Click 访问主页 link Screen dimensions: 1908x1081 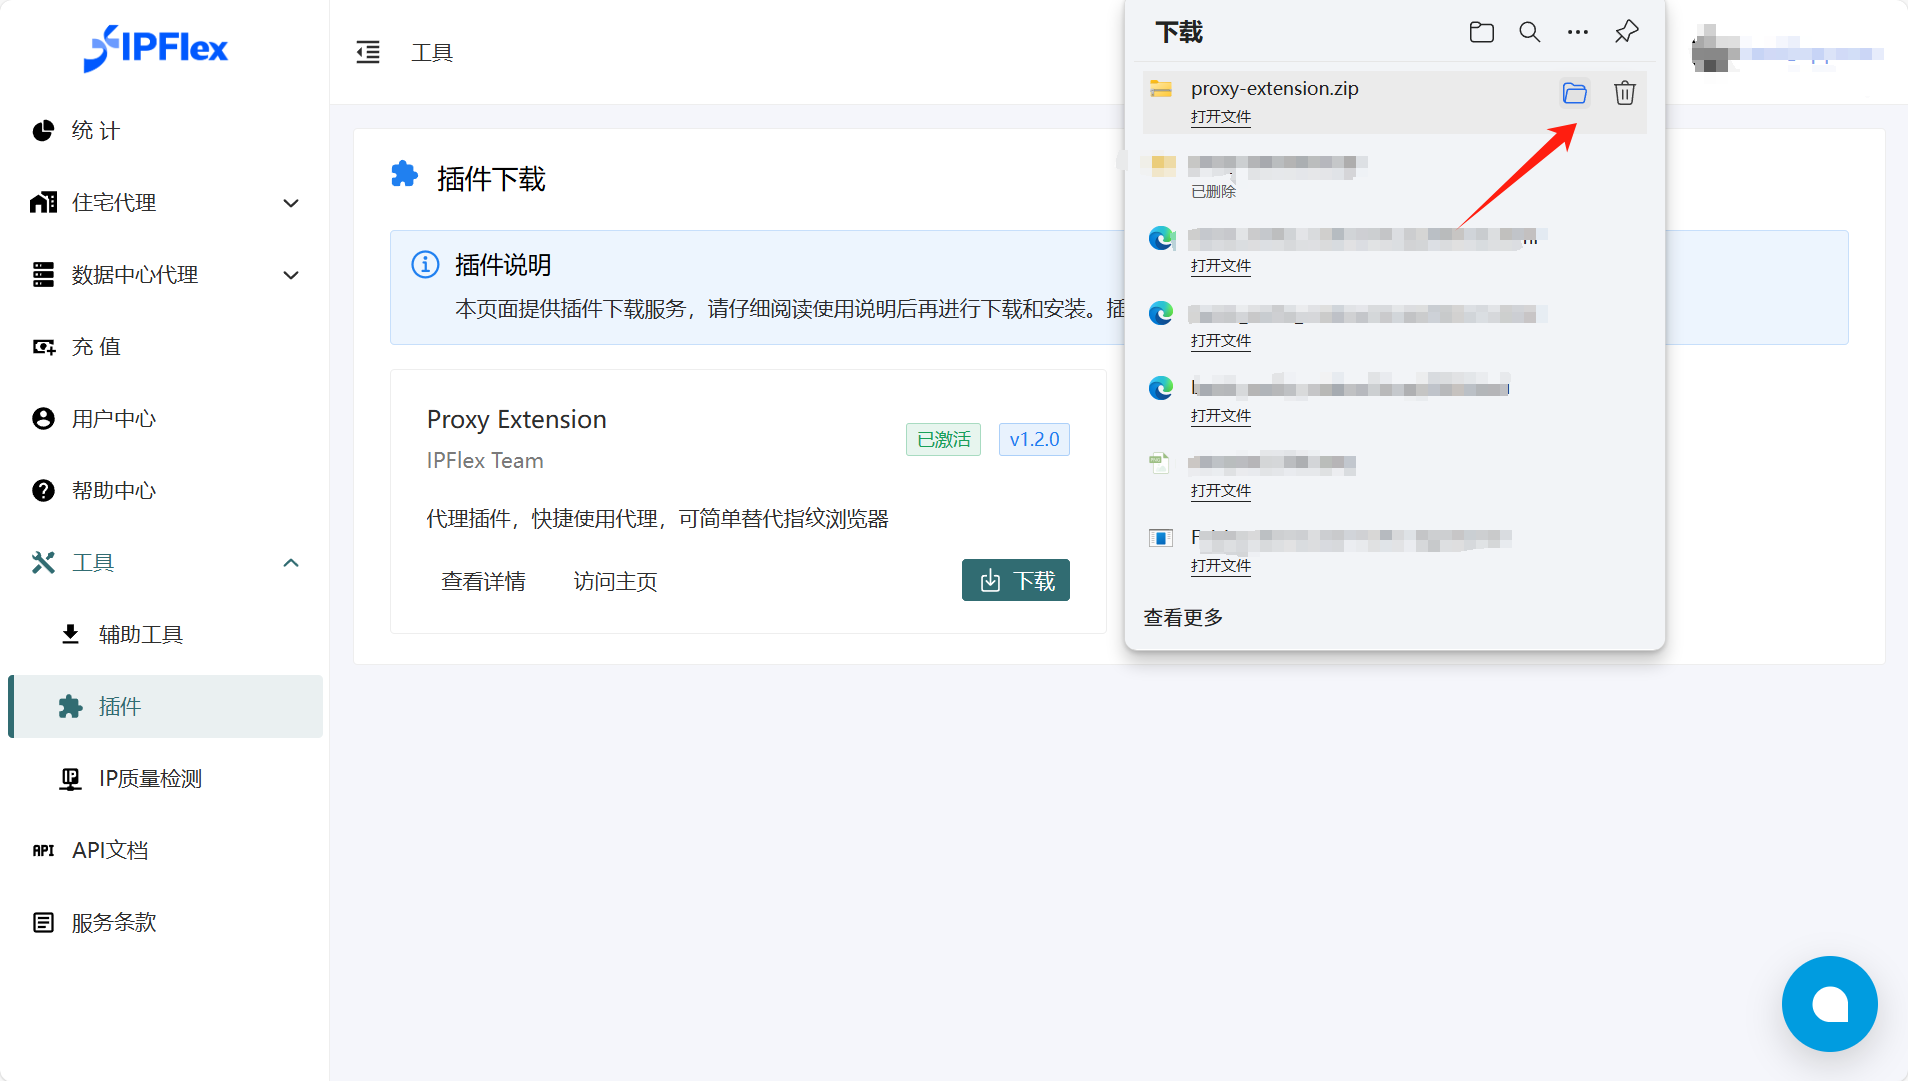coord(615,581)
